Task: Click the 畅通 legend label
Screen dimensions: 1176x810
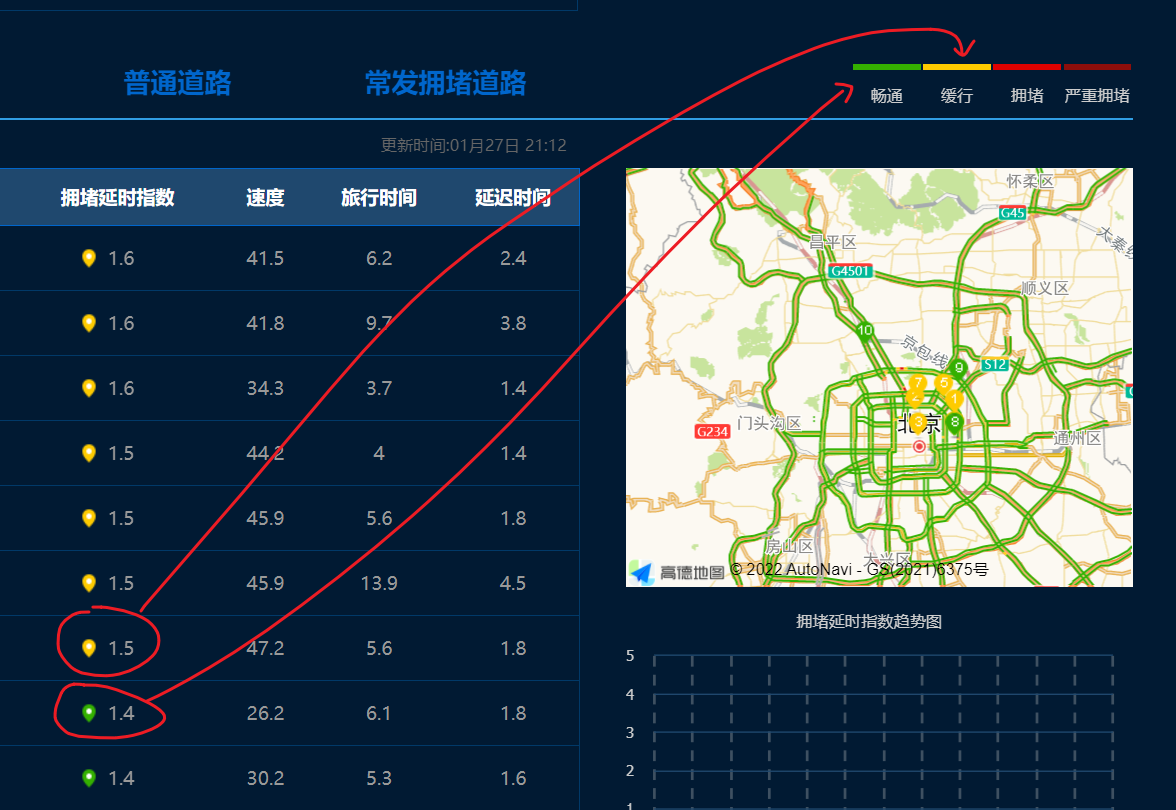Action: click(x=886, y=96)
